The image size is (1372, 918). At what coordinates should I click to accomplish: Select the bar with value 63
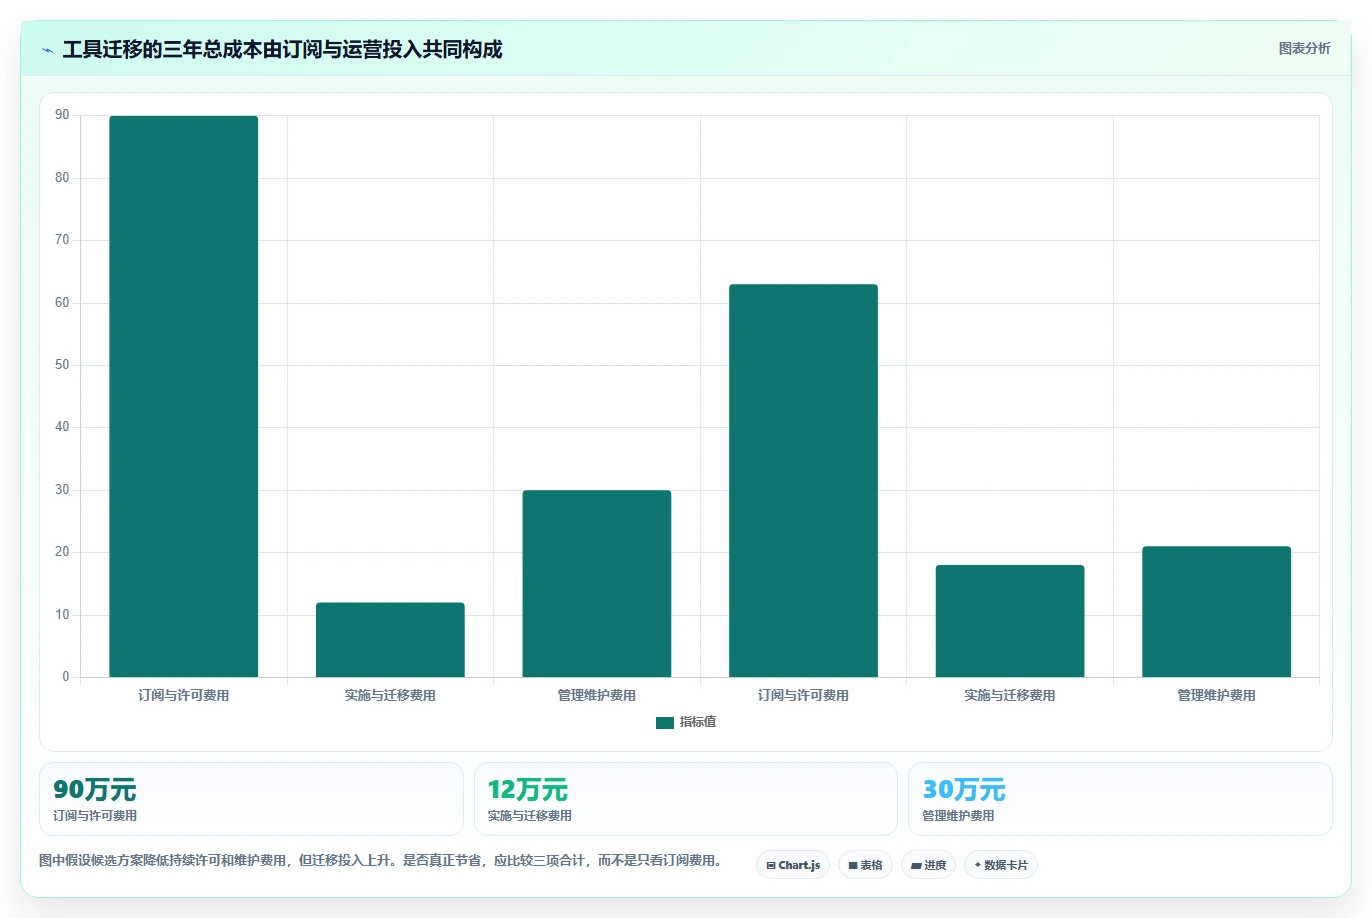pos(803,481)
